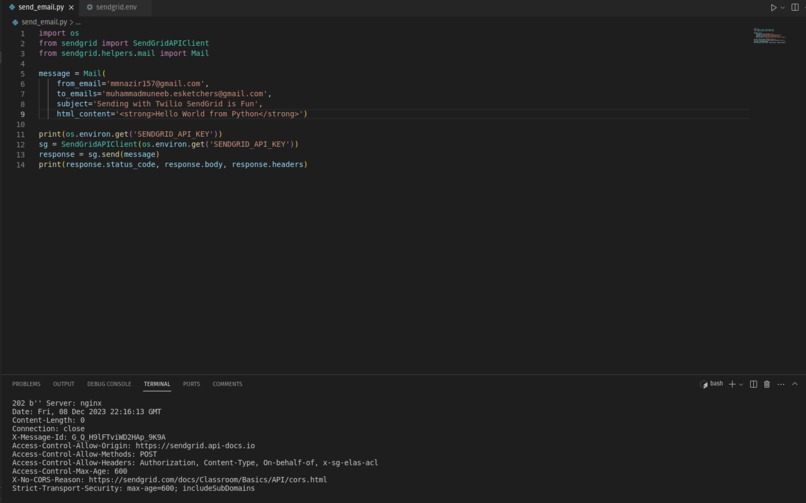Select the Terminal panel tab
The width and height of the screenshot is (806, 503).
(157, 384)
